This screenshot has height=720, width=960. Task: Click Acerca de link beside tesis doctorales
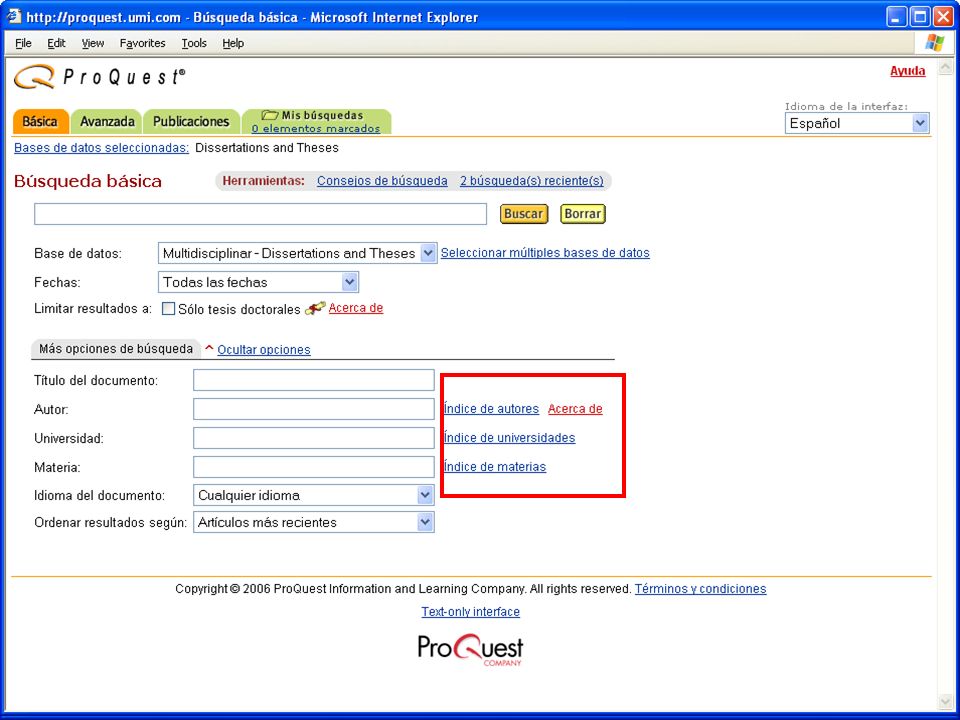coord(356,308)
